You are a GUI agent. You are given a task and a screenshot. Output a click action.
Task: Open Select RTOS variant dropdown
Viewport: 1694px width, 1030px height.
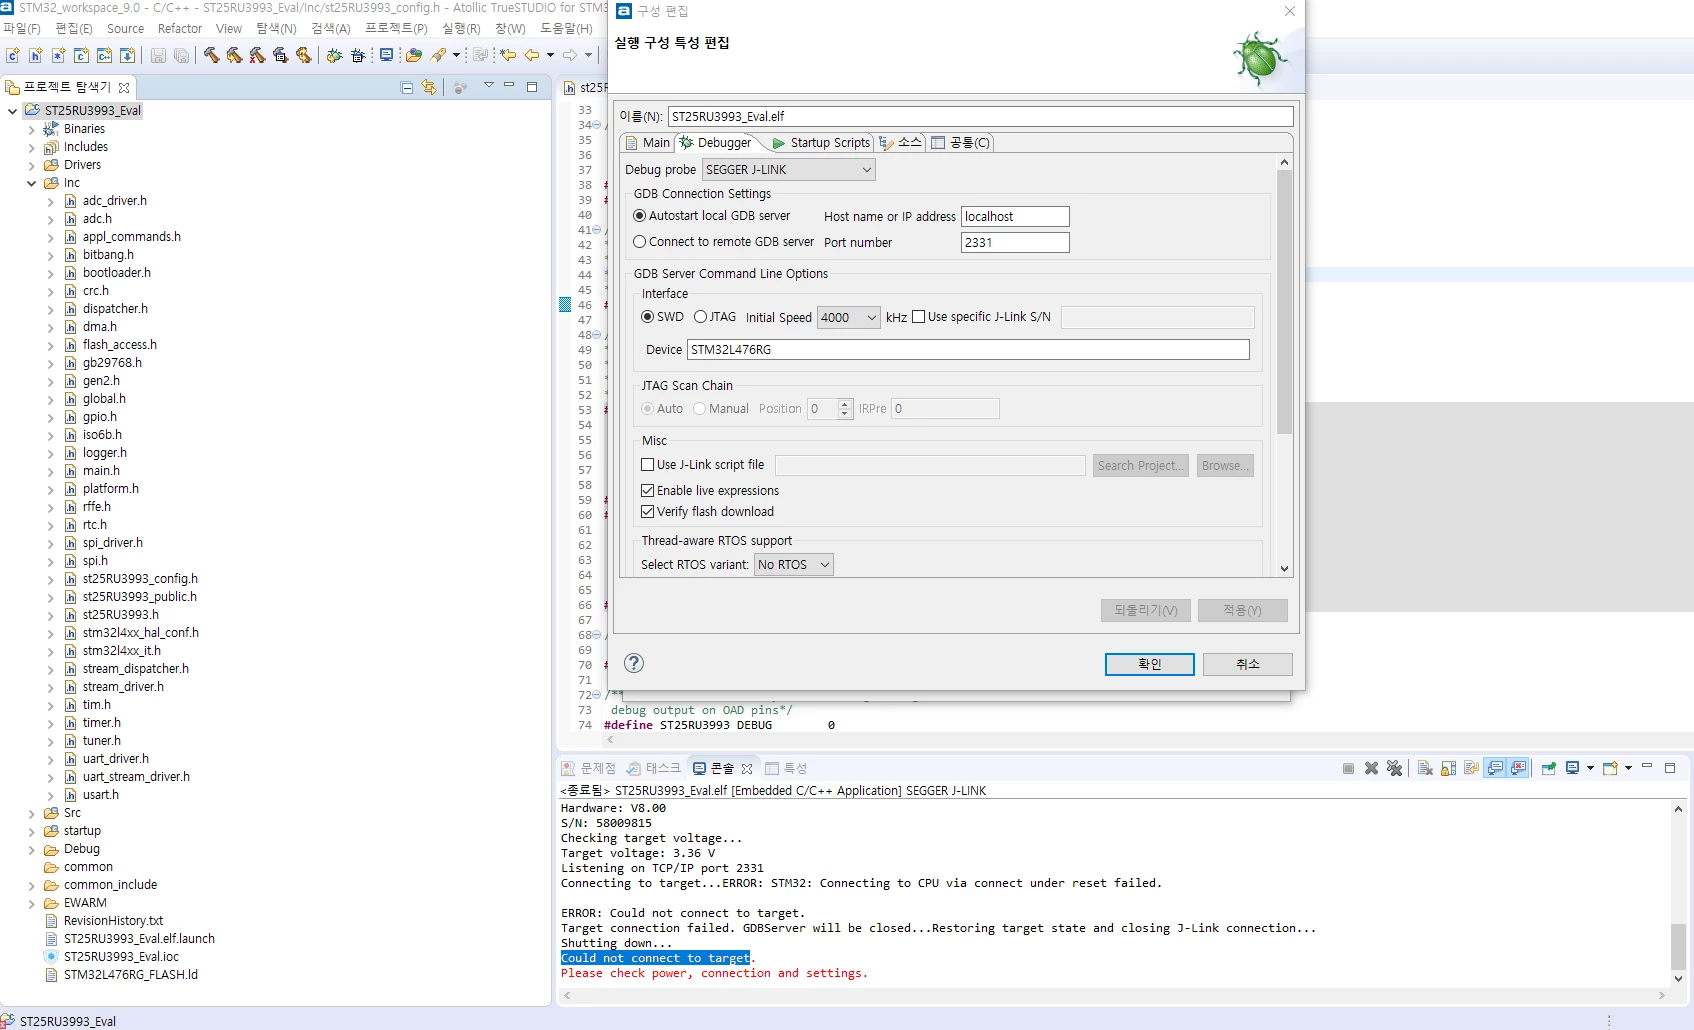click(x=794, y=565)
